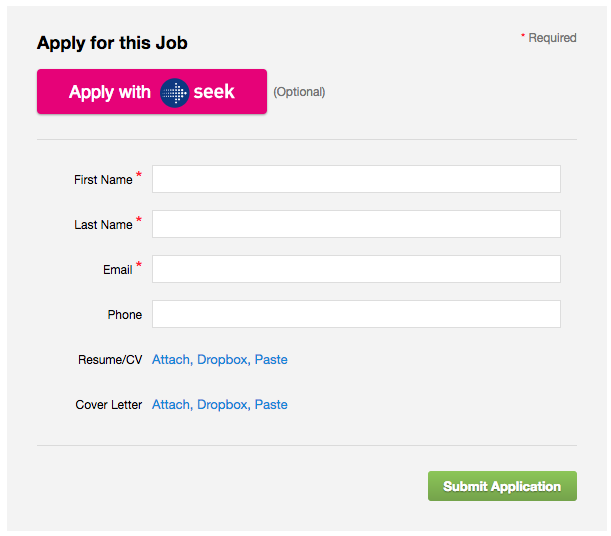611x536 pixels.
Task: Open Paste option for Resume/CV
Action: click(271, 359)
